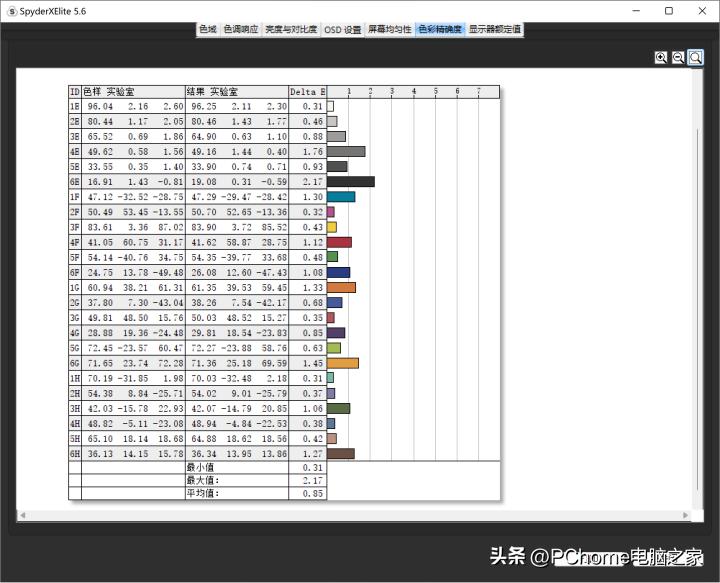Click the zoom out magnifier icon
The image size is (720, 583).
click(x=678, y=57)
